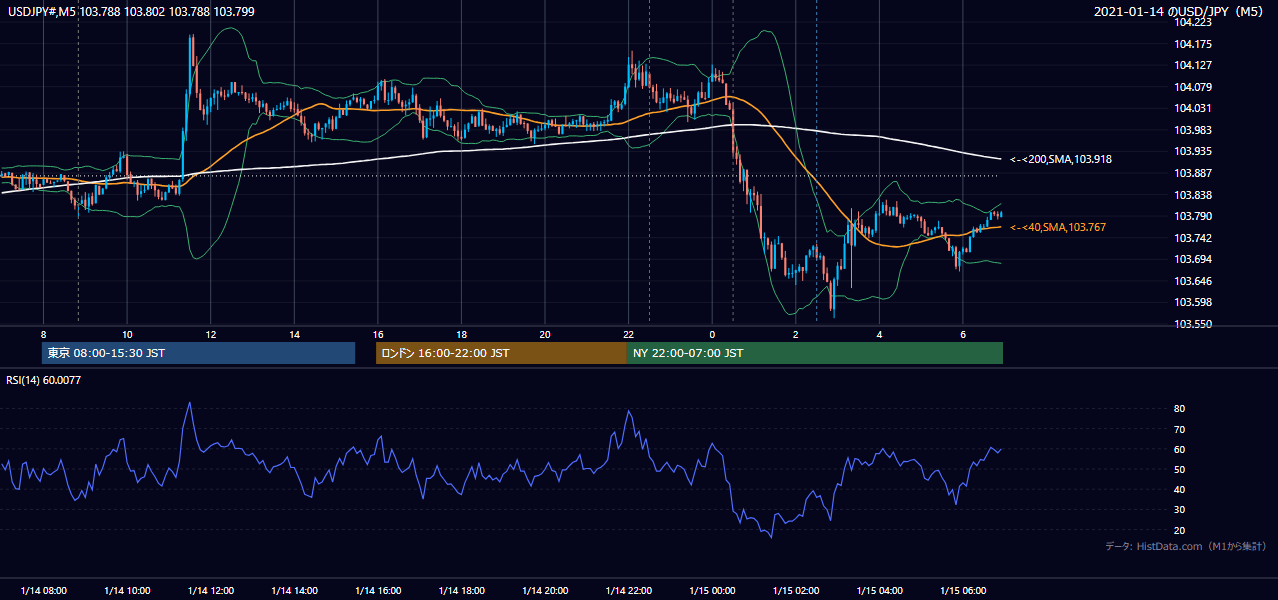Click the 1/14 10:00 time label
The height and width of the screenshot is (600, 1278).
(x=127, y=591)
